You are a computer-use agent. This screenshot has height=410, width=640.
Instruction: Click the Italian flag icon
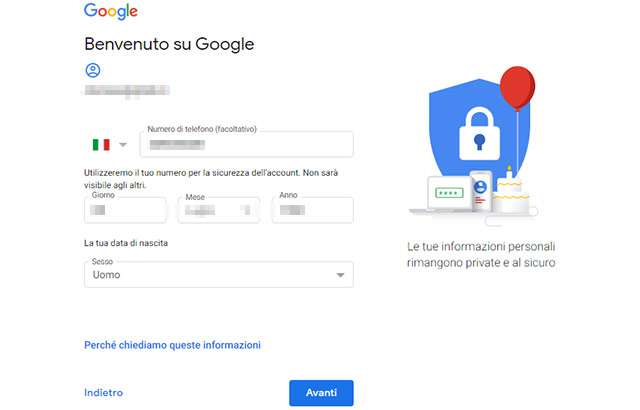tap(101, 145)
